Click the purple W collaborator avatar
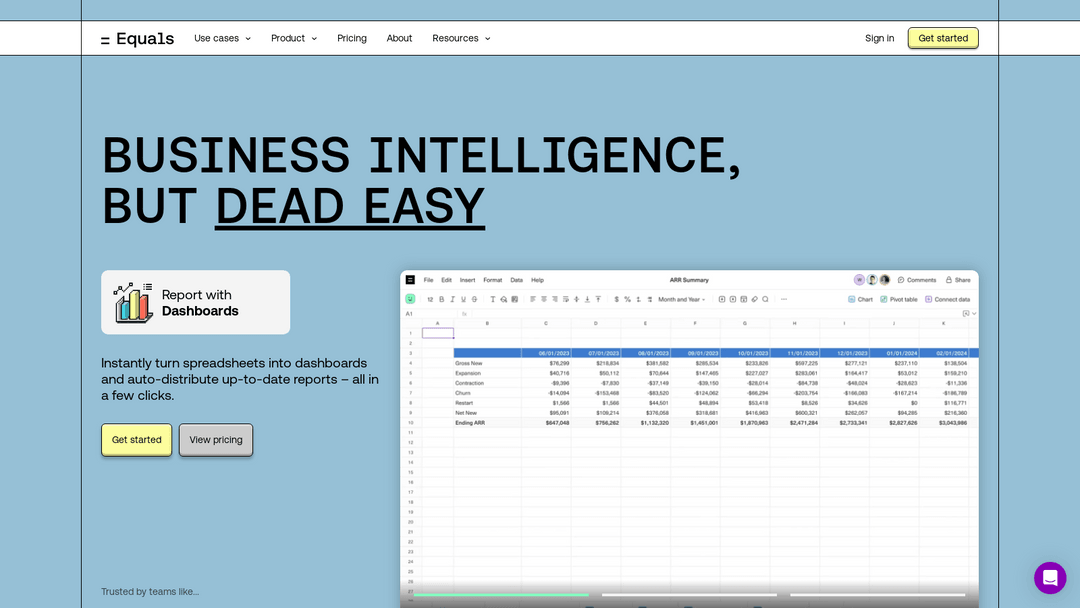 859,280
